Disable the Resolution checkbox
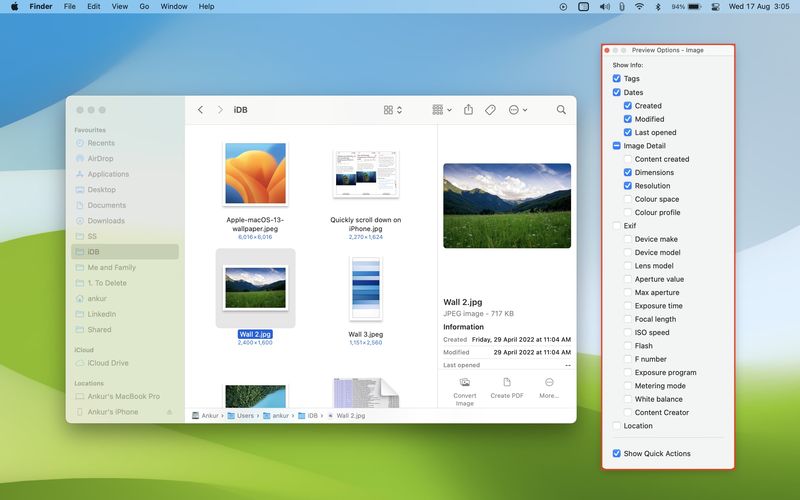Screen dimensions: 800x500 click(x=628, y=186)
